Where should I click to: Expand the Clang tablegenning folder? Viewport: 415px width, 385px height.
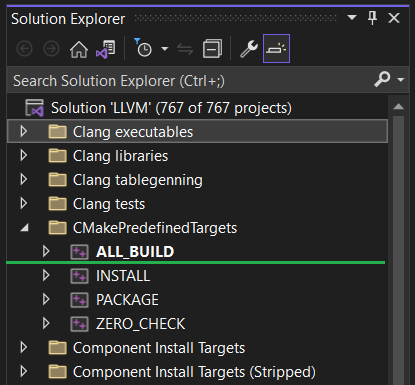(23, 180)
